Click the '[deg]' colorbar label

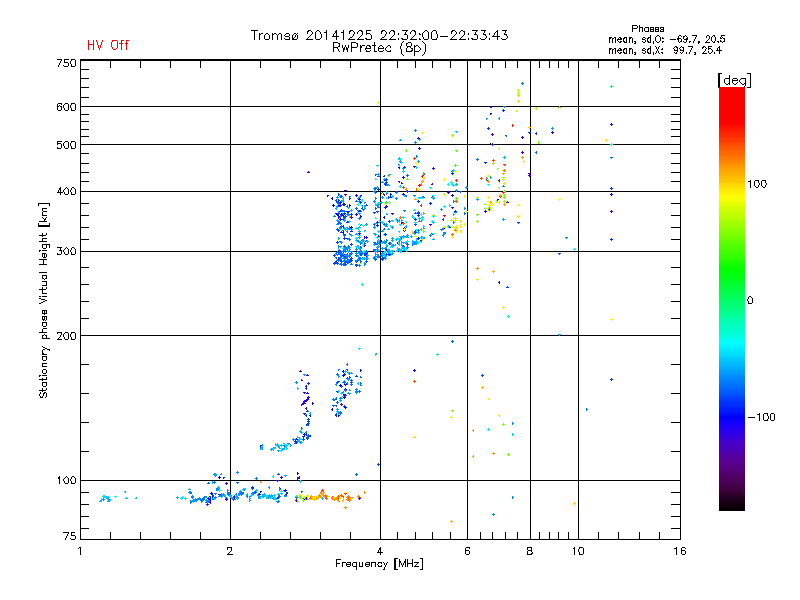point(734,80)
